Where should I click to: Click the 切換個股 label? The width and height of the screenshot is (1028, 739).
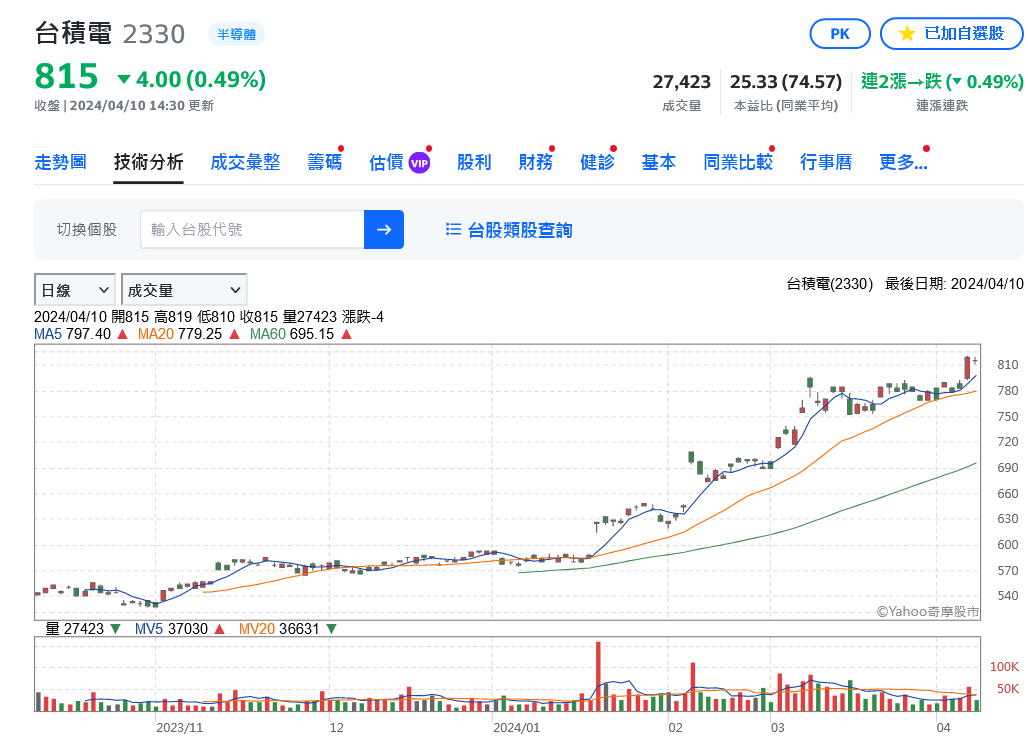pos(87,230)
